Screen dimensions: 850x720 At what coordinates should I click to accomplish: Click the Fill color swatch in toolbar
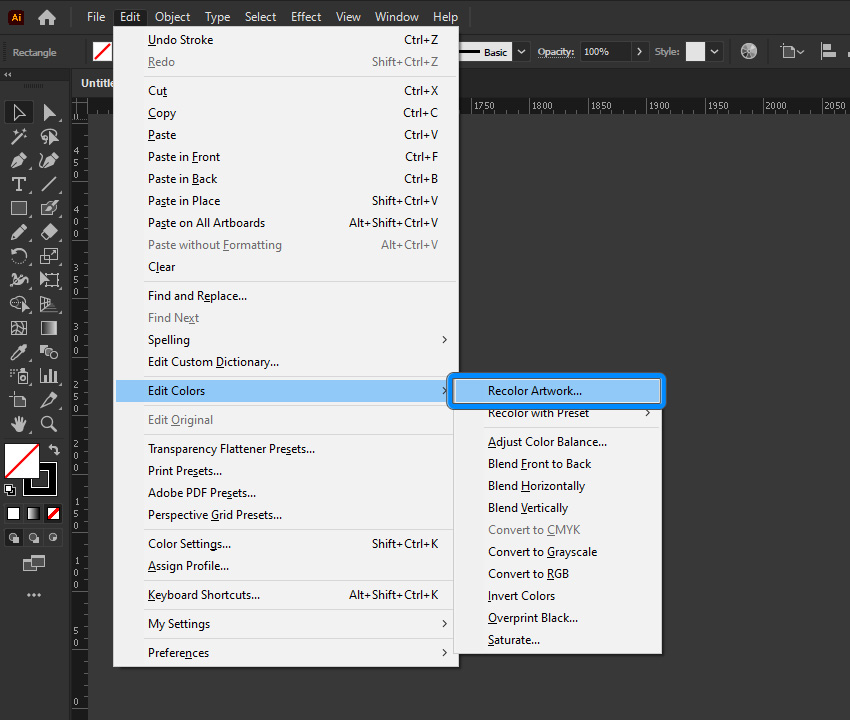[21, 461]
